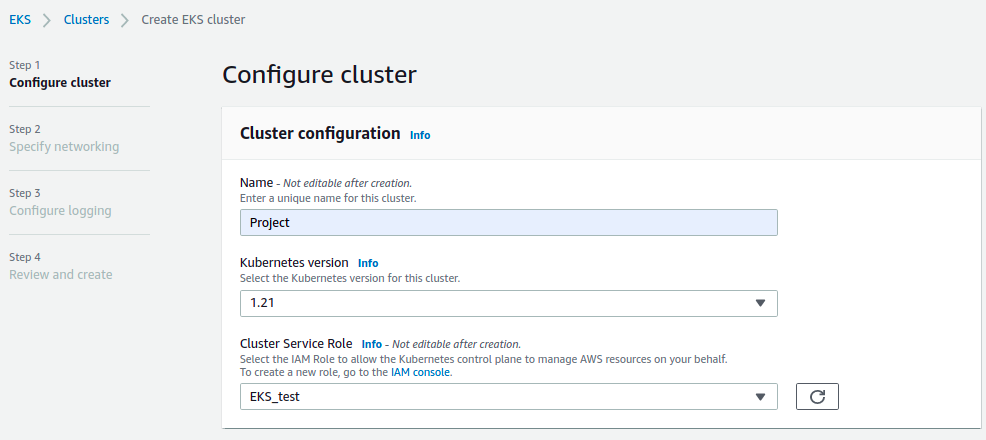
Task: Go to EKS breadcrumb link
Action: (x=20, y=19)
